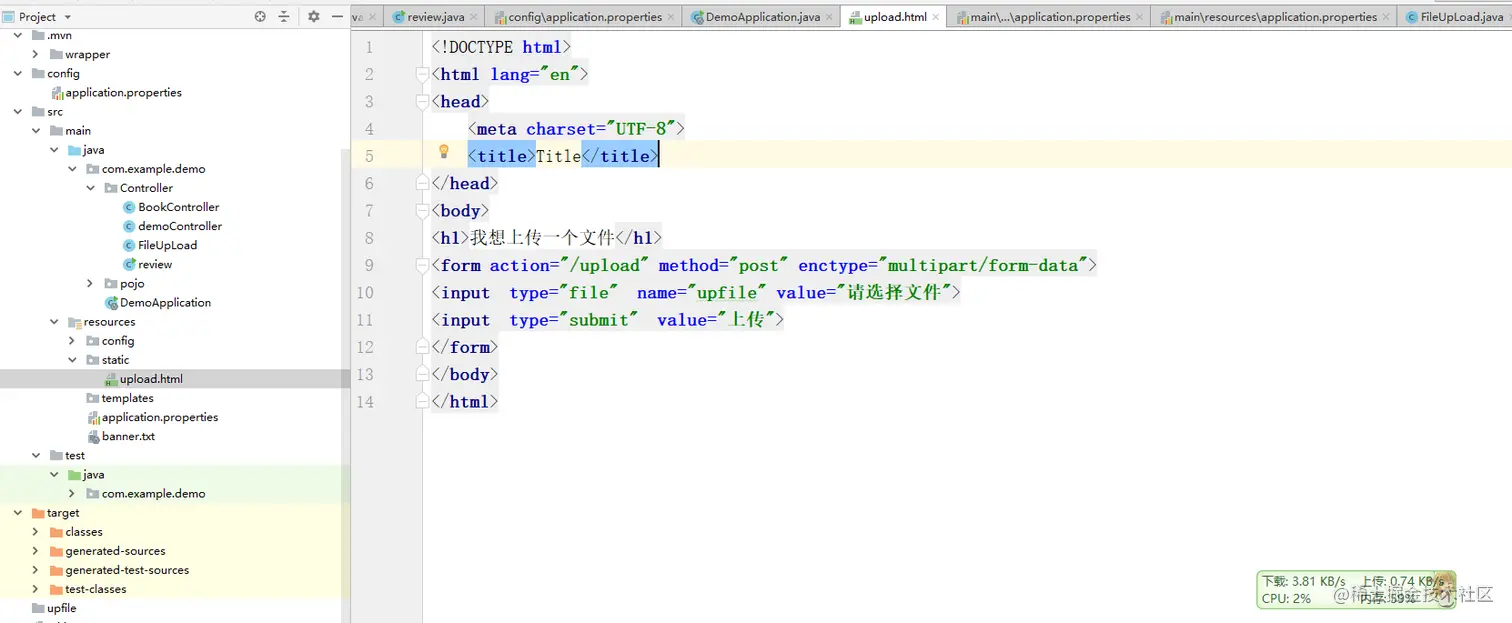
Task: Select banner.txt in project tree
Action: [x=128, y=436]
